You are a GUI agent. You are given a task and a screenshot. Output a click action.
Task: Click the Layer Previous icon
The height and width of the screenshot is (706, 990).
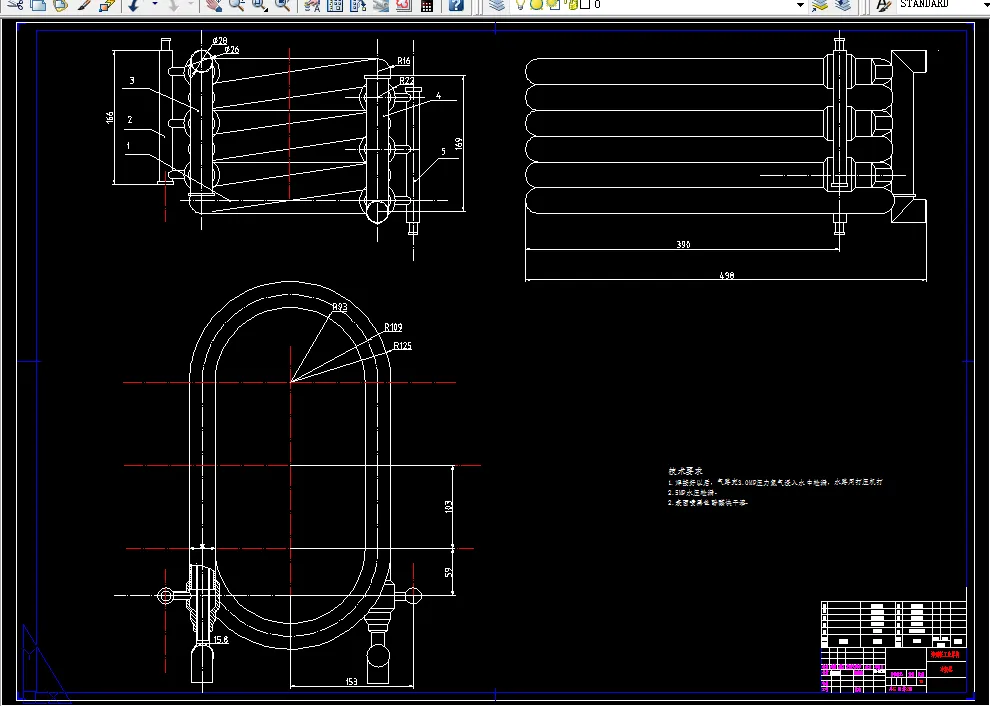click(x=843, y=4)
